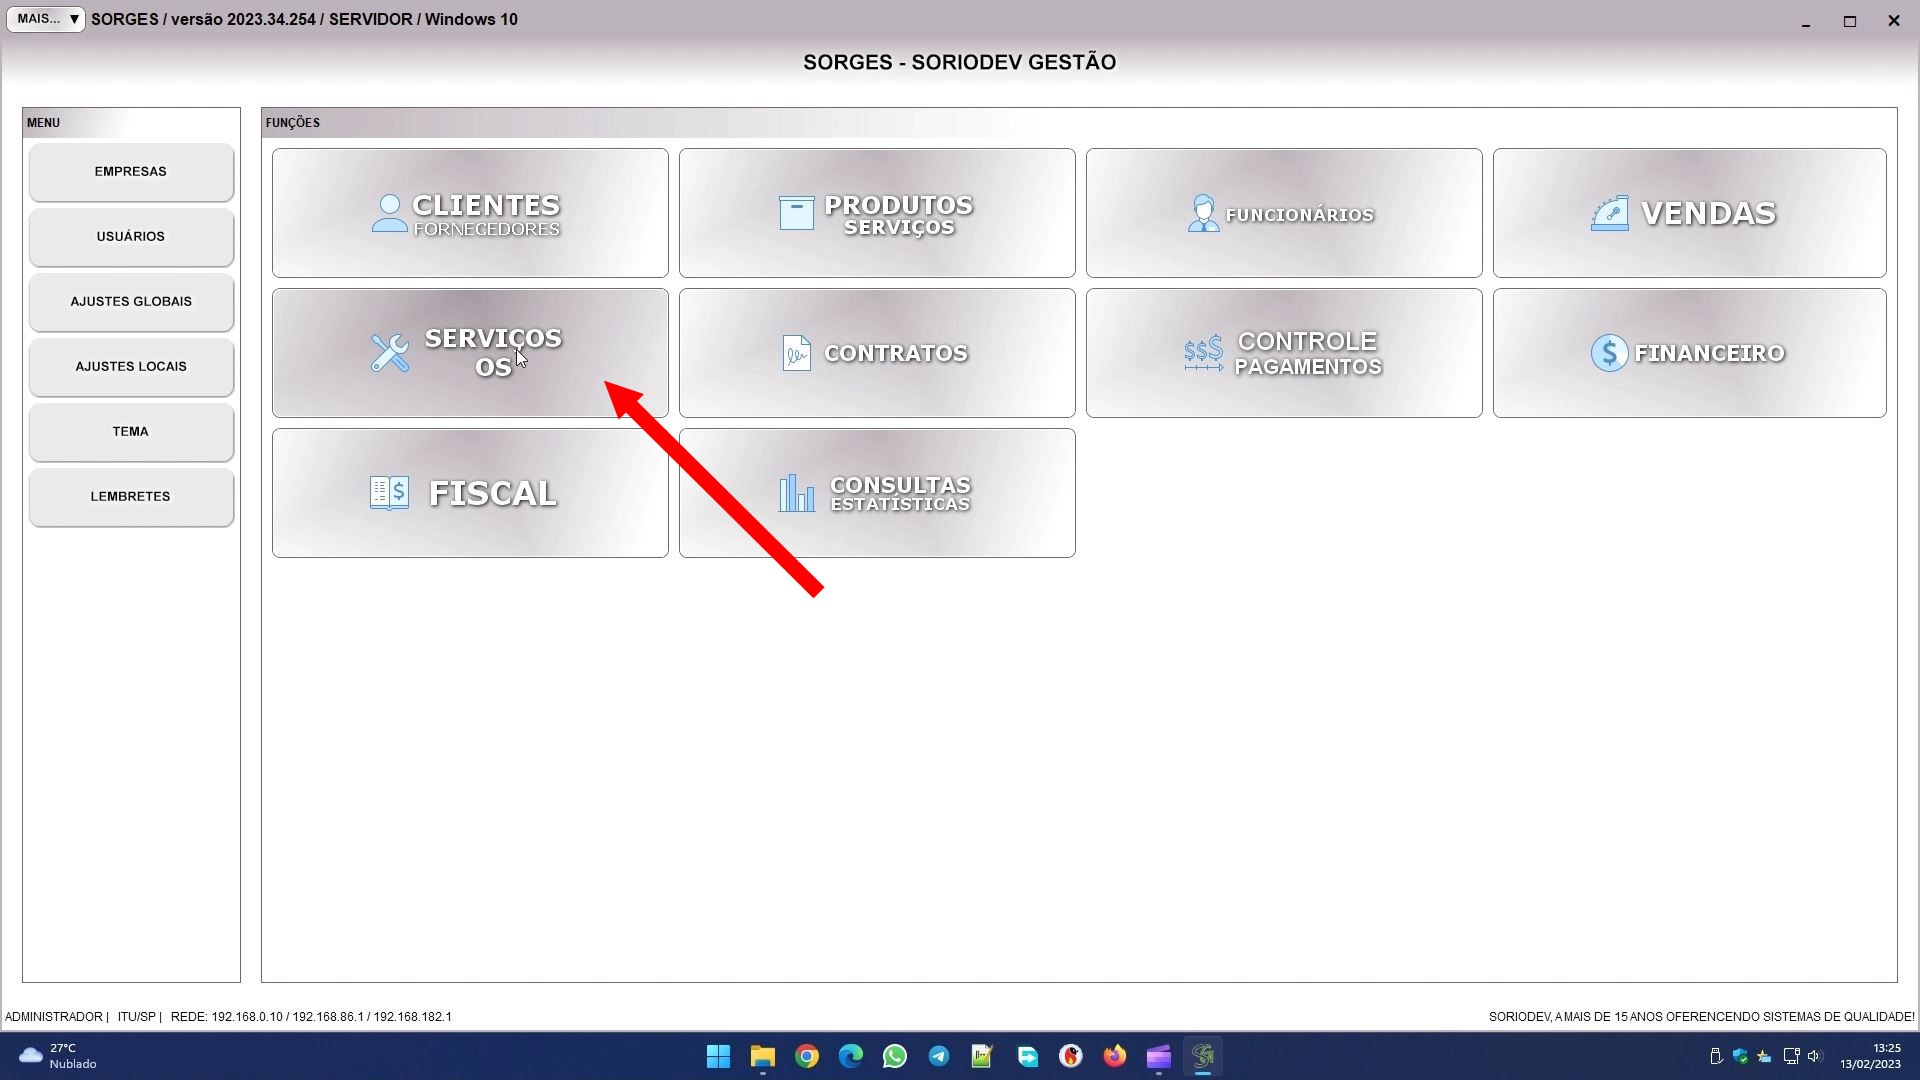
Task: Click the clock showing 13:25 13/02/2023
Action: tap(1870, 1056)
